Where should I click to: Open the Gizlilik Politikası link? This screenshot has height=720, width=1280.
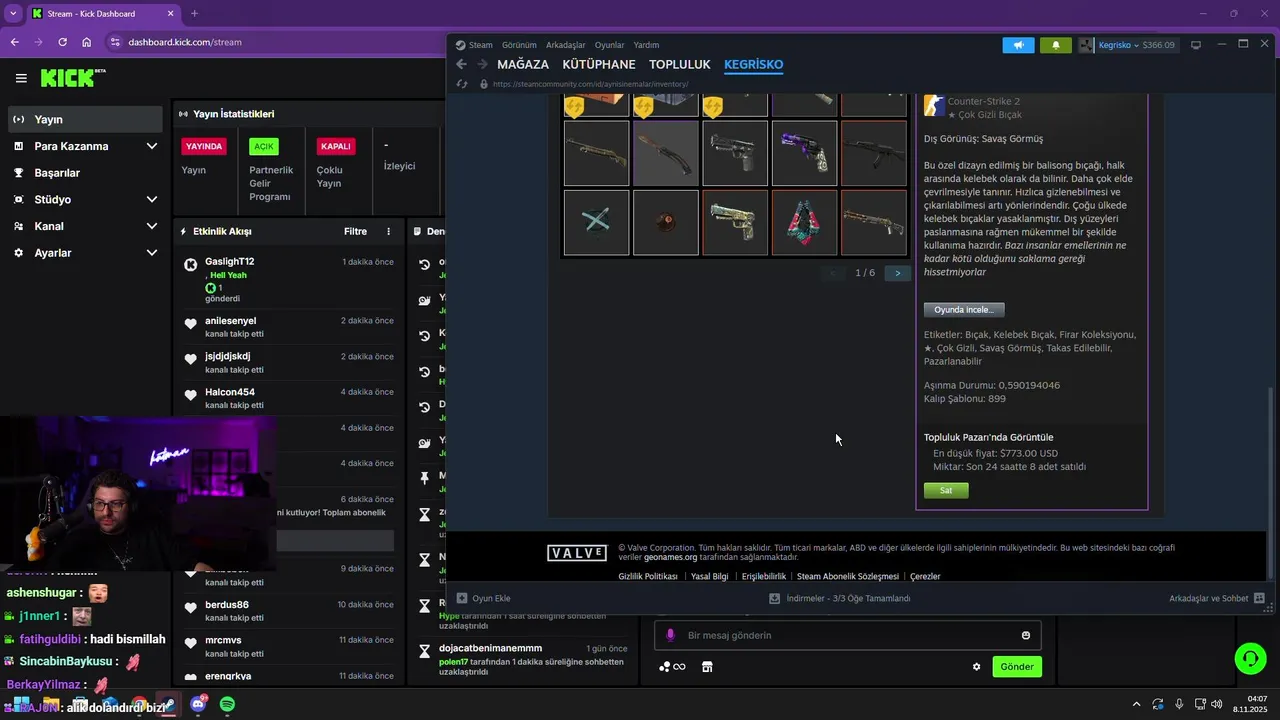(648, 576)
